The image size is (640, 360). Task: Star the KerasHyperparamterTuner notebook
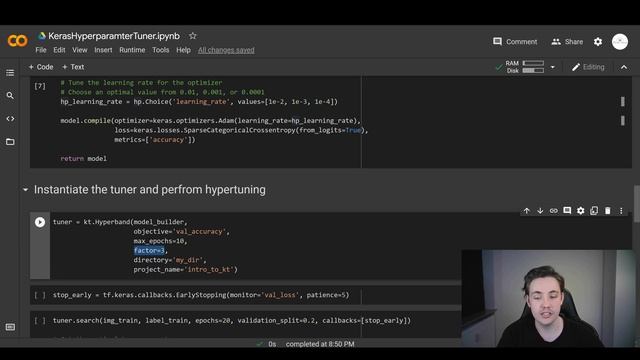tap(193, 36)
